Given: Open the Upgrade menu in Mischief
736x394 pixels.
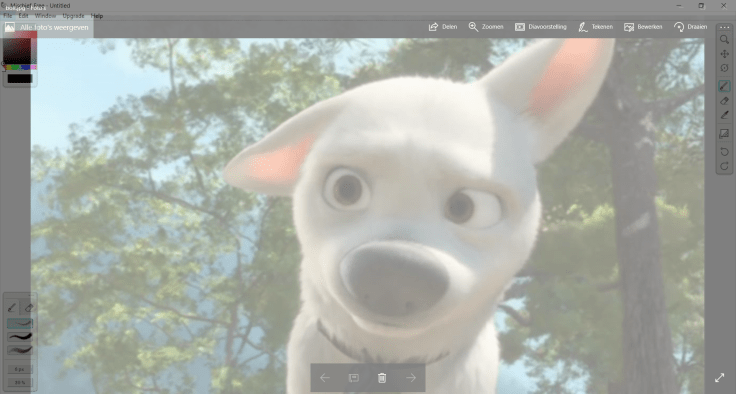Looking at the screenshot, I should point(73,16).
